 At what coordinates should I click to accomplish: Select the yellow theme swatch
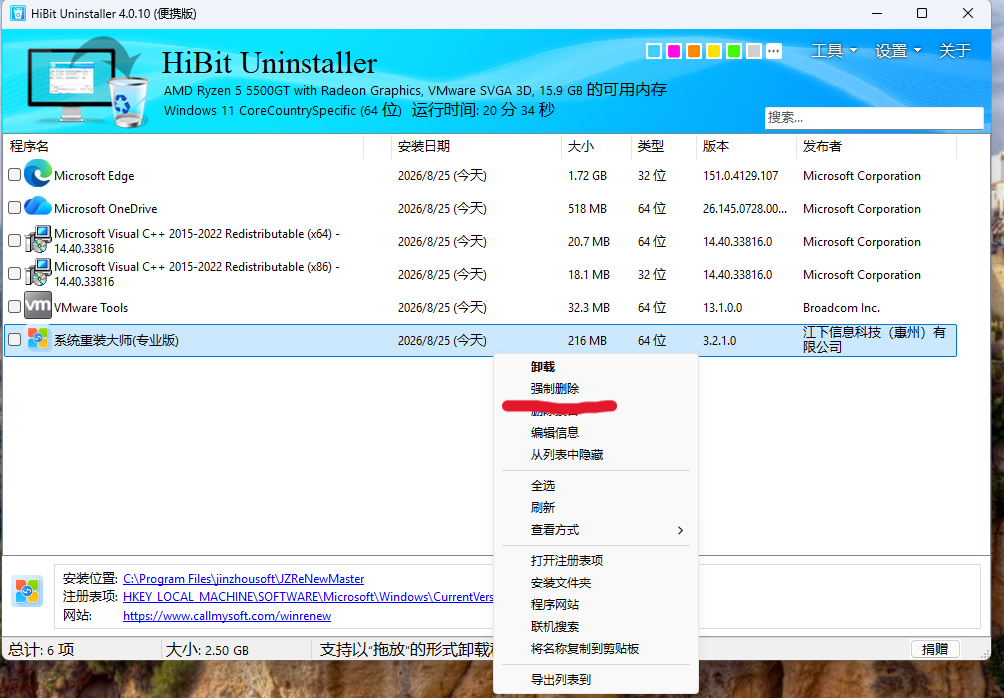pyautogui.click(x=714, y=51)
